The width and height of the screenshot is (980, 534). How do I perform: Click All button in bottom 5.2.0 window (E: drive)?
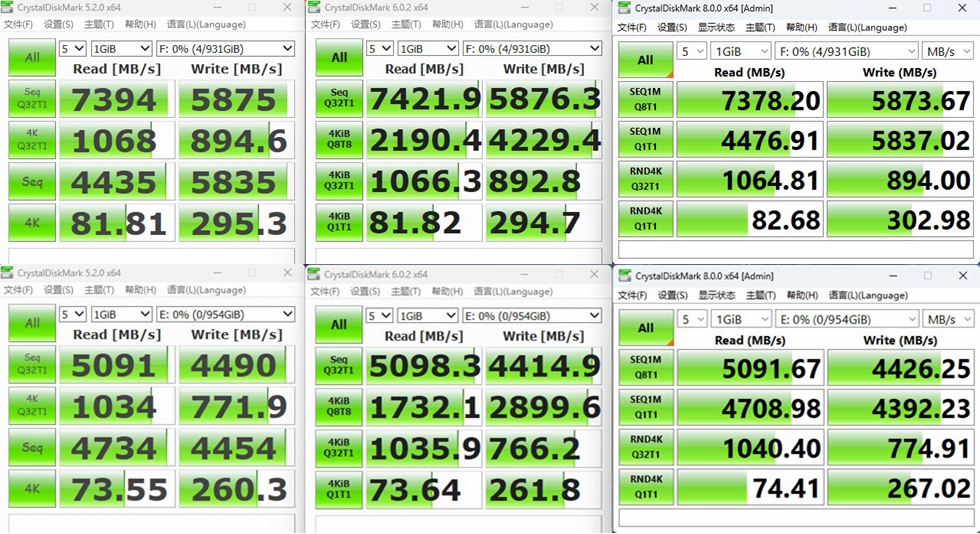coord(32,323)
